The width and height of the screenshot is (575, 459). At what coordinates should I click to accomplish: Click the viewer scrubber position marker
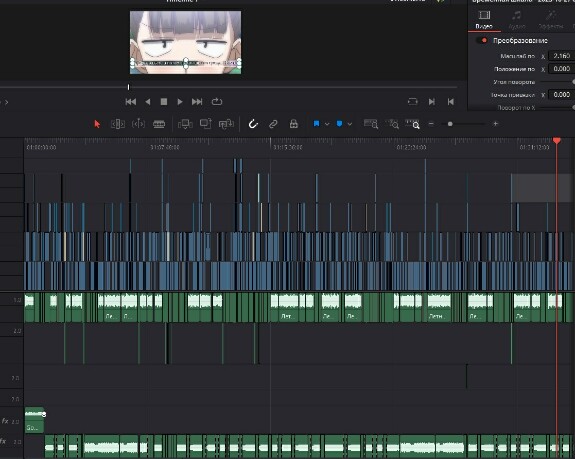coord(128,87)
